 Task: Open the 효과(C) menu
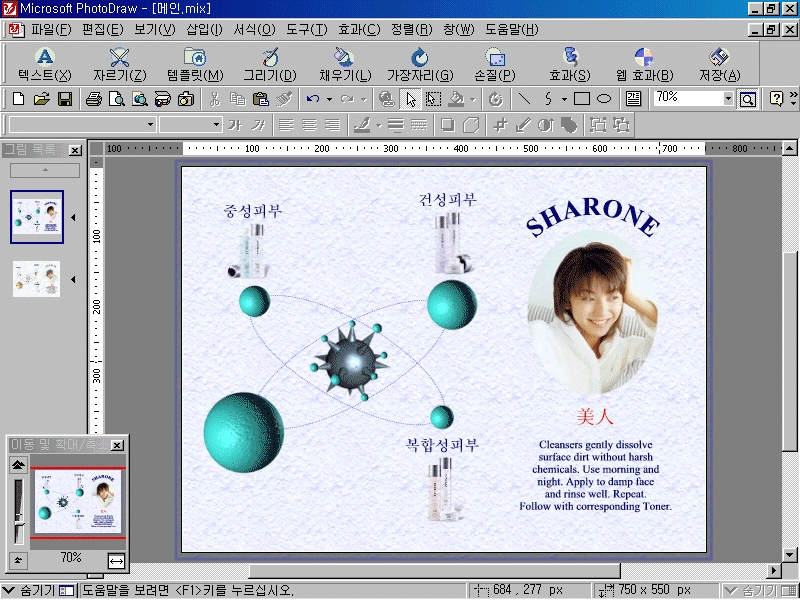[x=359, y=30]
